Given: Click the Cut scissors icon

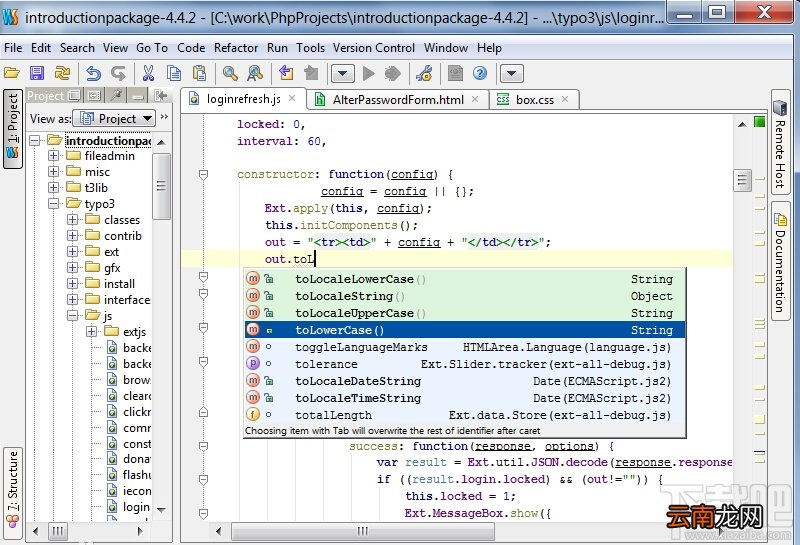Looking at the screenshot, I should (148, 73).
